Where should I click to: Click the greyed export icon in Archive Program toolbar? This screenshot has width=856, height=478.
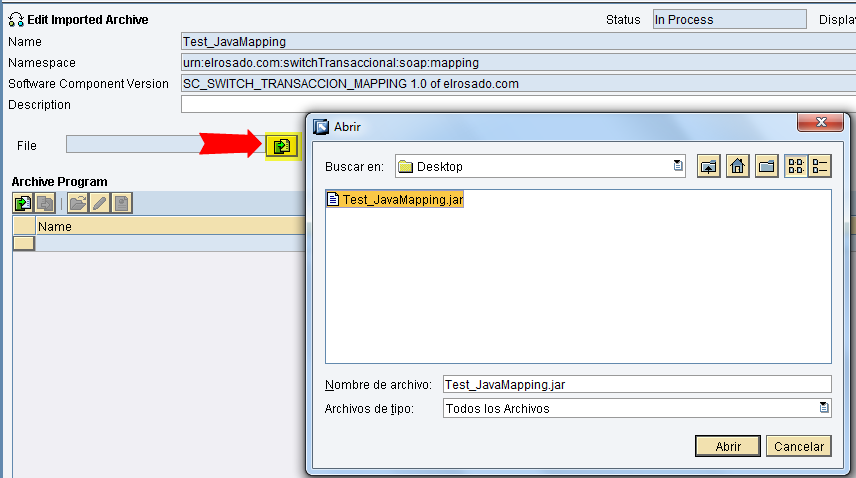pyautogui.click(x=45, y=204)
